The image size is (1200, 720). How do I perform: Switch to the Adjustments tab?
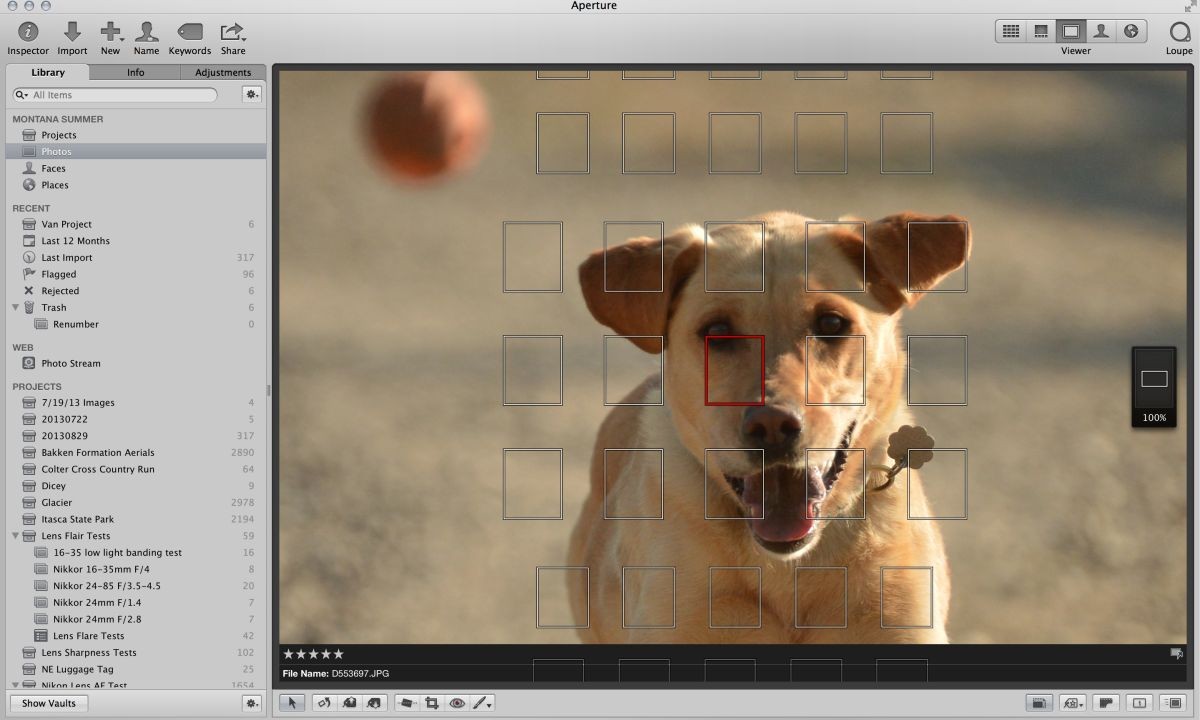point(223,72)
